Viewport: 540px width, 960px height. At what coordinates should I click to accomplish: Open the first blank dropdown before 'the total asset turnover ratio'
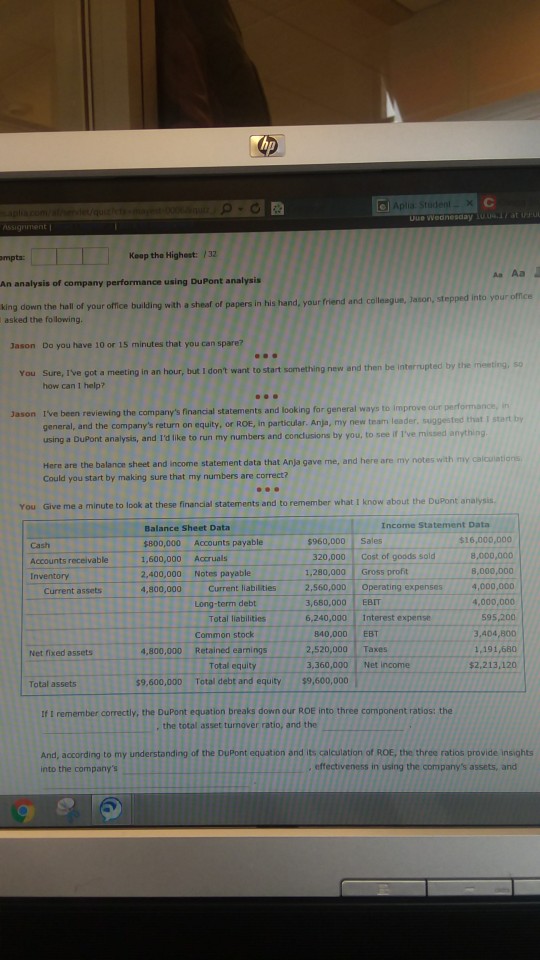click(x=99, y=726)
